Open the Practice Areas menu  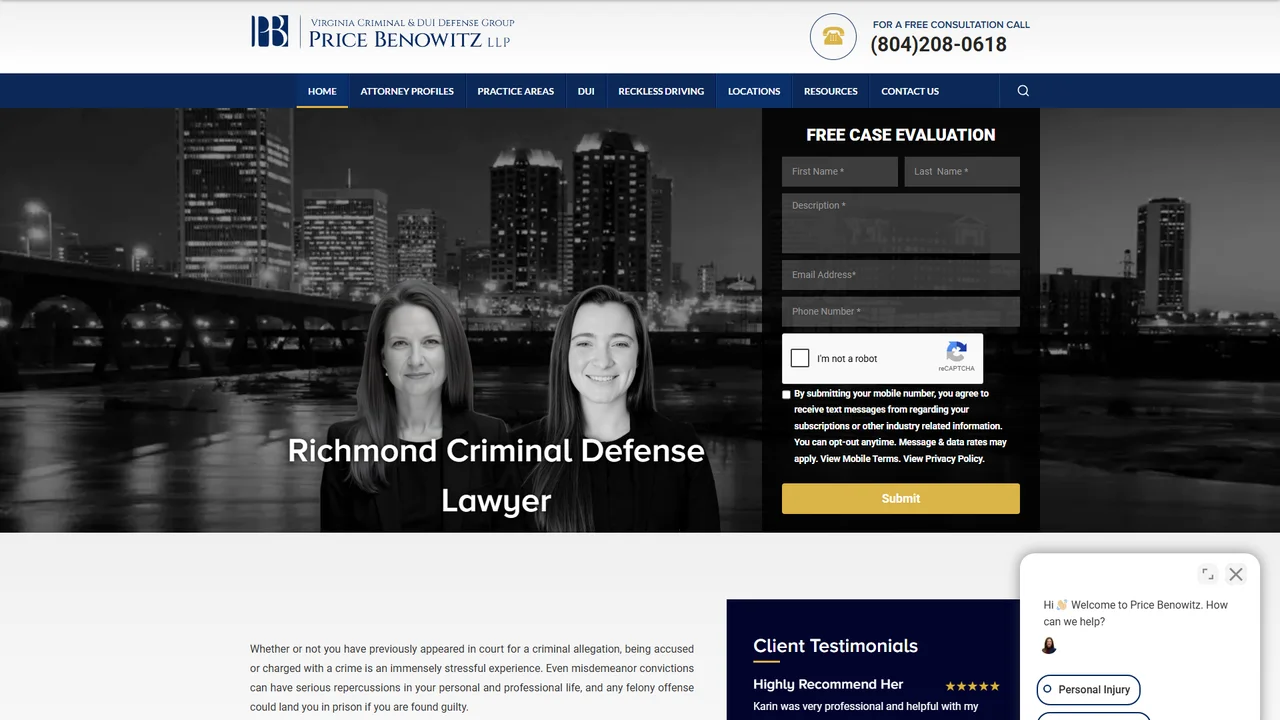coord(516,91)
